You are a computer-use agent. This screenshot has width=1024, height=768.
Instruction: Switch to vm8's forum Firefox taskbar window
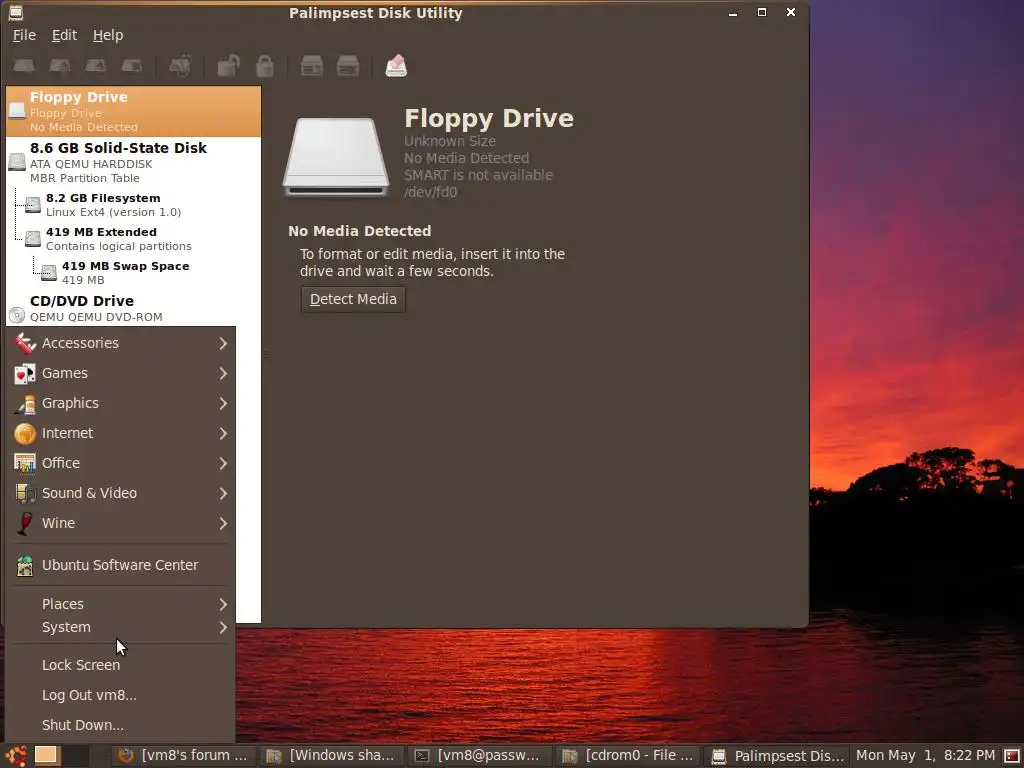tap(183, 756)
